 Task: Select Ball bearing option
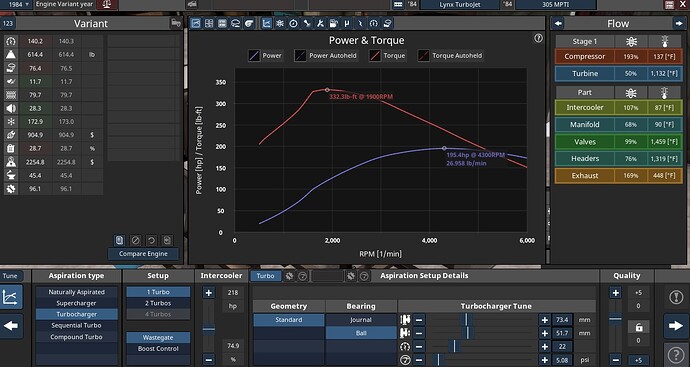pyautogui.click(x=361, y=333)
